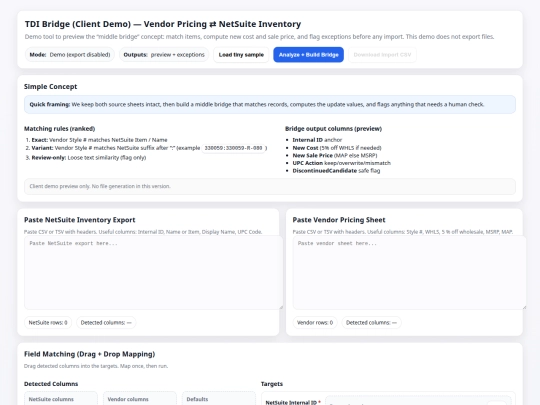The height and width of the screenshot is (405, 540).
Task: Click the Mode: Demo (export disabled) pill
Action: pos(70,55)
